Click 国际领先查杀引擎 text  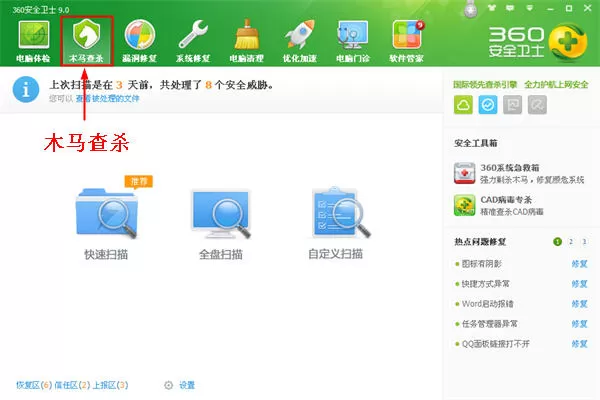(x=485, y=84)
